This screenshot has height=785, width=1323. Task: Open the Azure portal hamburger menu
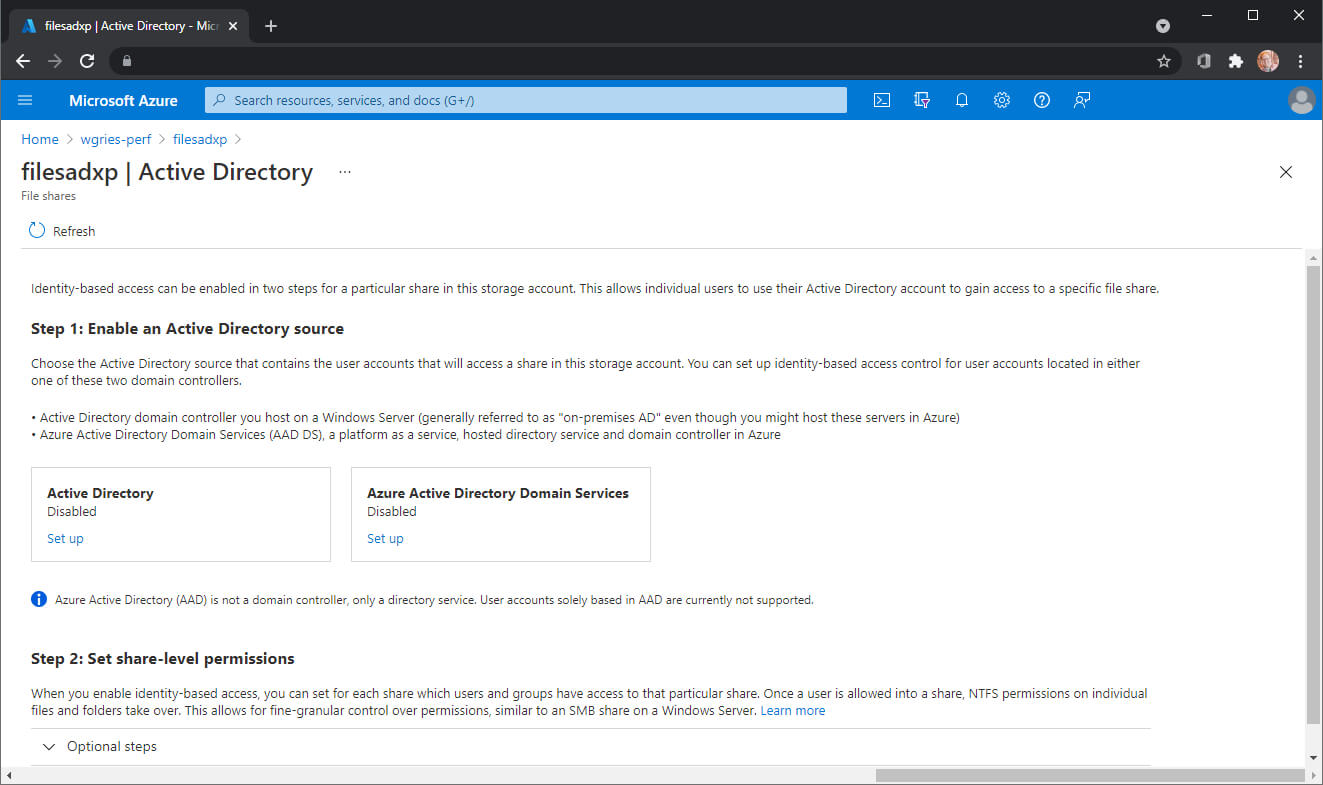click(25, 100)
